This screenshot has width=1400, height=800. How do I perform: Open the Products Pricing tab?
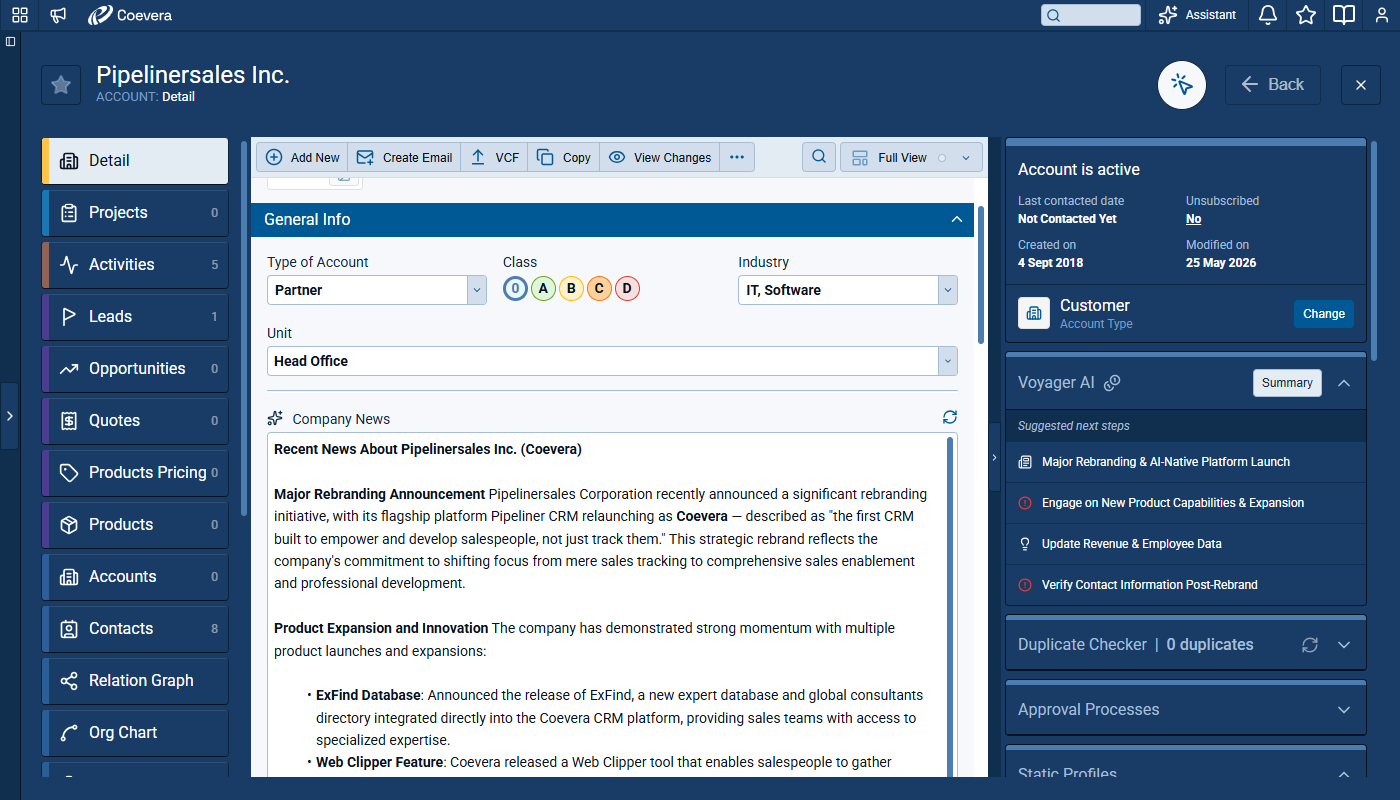(135, 473)
